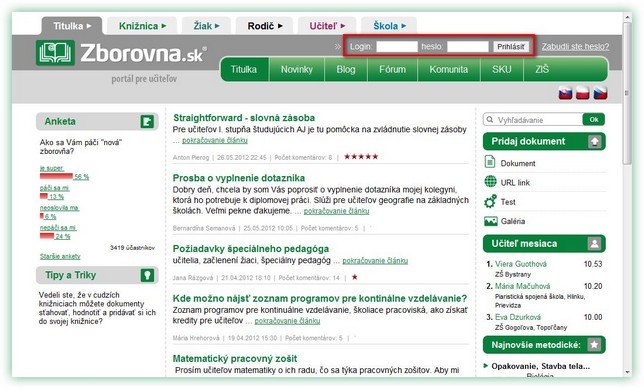Select Novinky in the green menu
The image size is (644, 389).
tap(297, 69)
